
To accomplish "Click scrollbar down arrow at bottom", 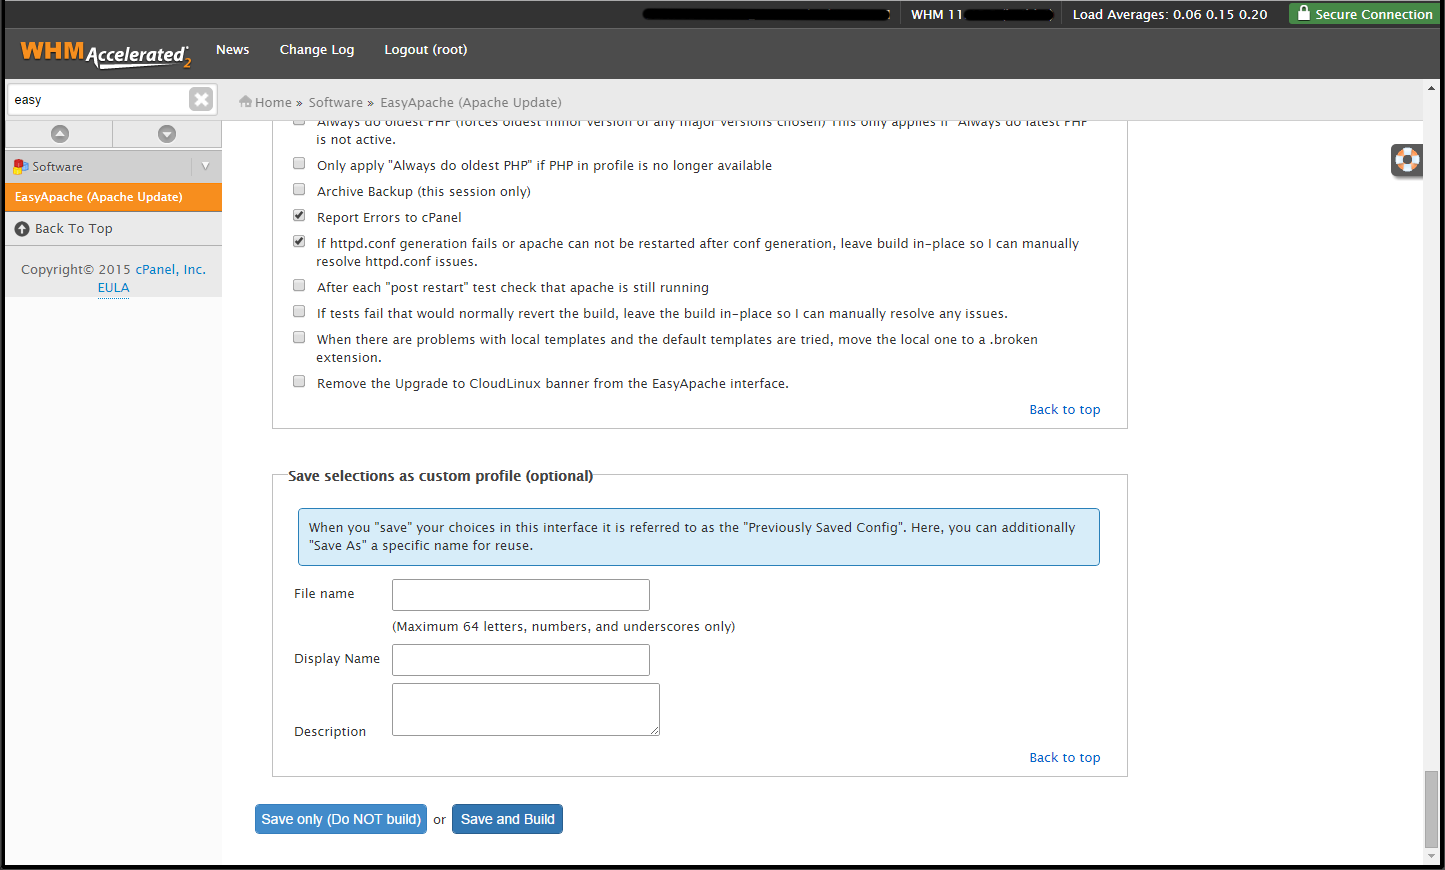I will pyautogui.click(x=1431, y=857).
